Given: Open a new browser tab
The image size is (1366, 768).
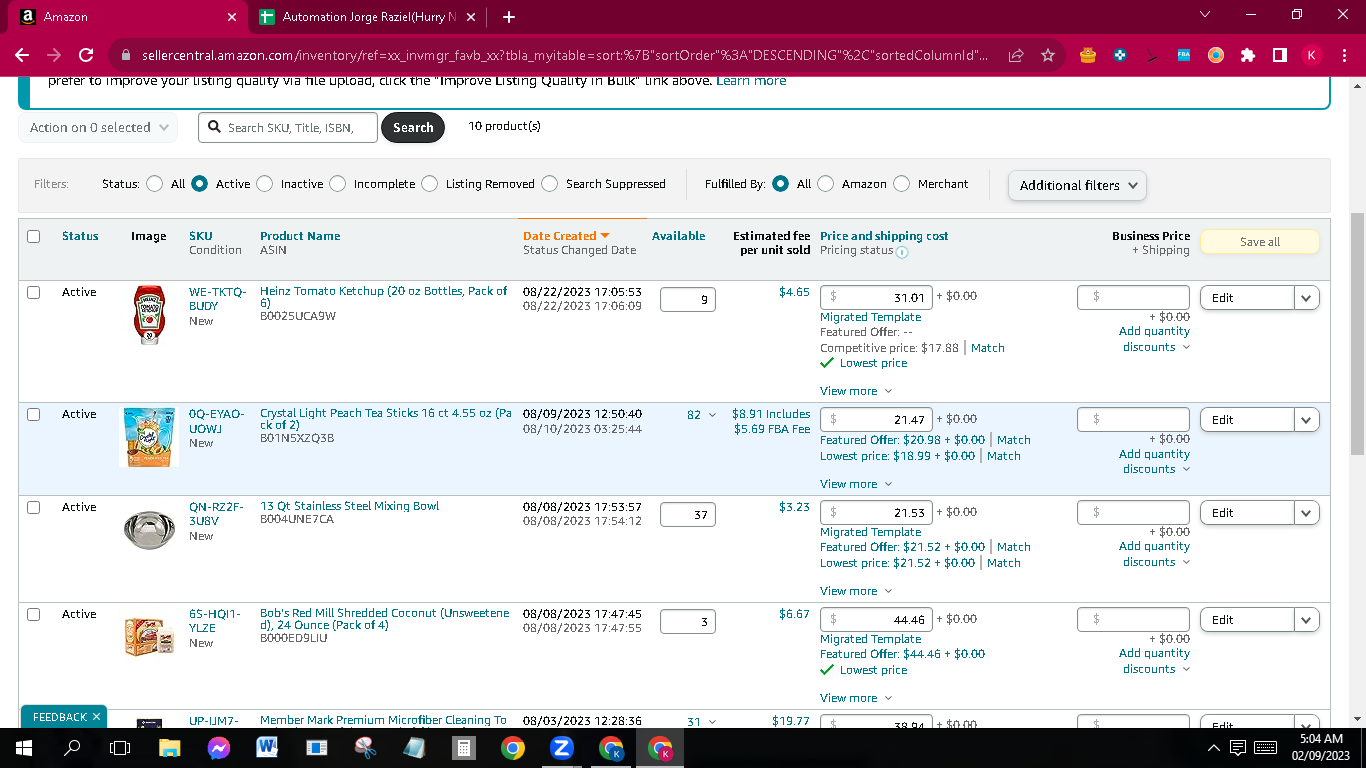Looking at the screenshot, I should click(509, 17).
